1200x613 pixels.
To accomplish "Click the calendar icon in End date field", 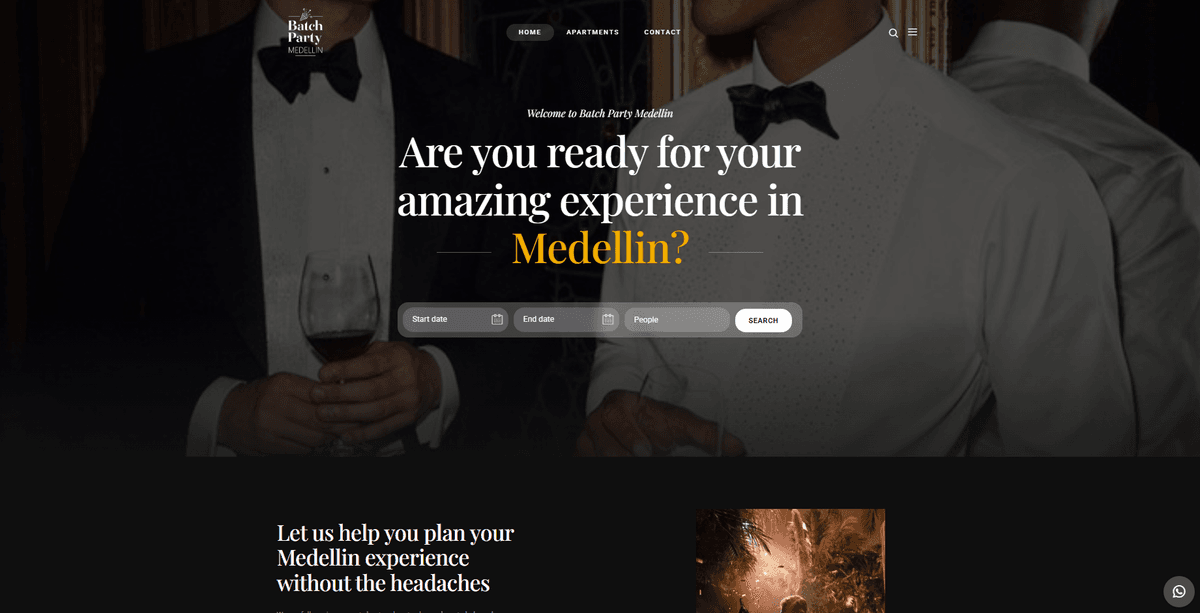I will (x=608, y=319).
